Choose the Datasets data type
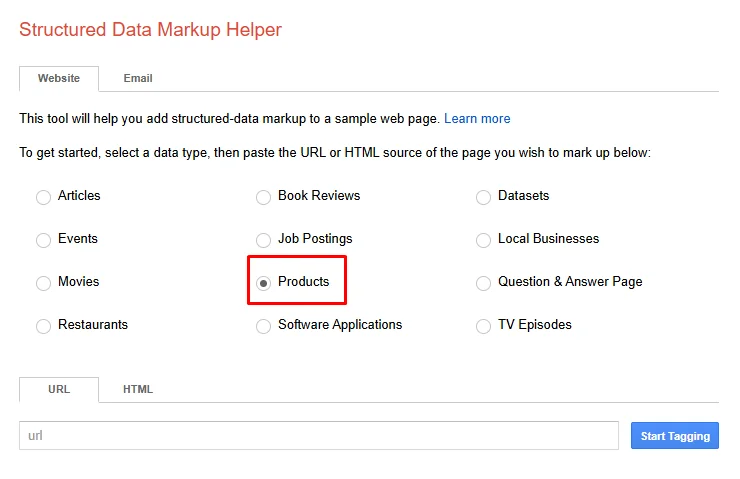Image resolution: width=740 pixels, height=479 pixels. [483, 197]
